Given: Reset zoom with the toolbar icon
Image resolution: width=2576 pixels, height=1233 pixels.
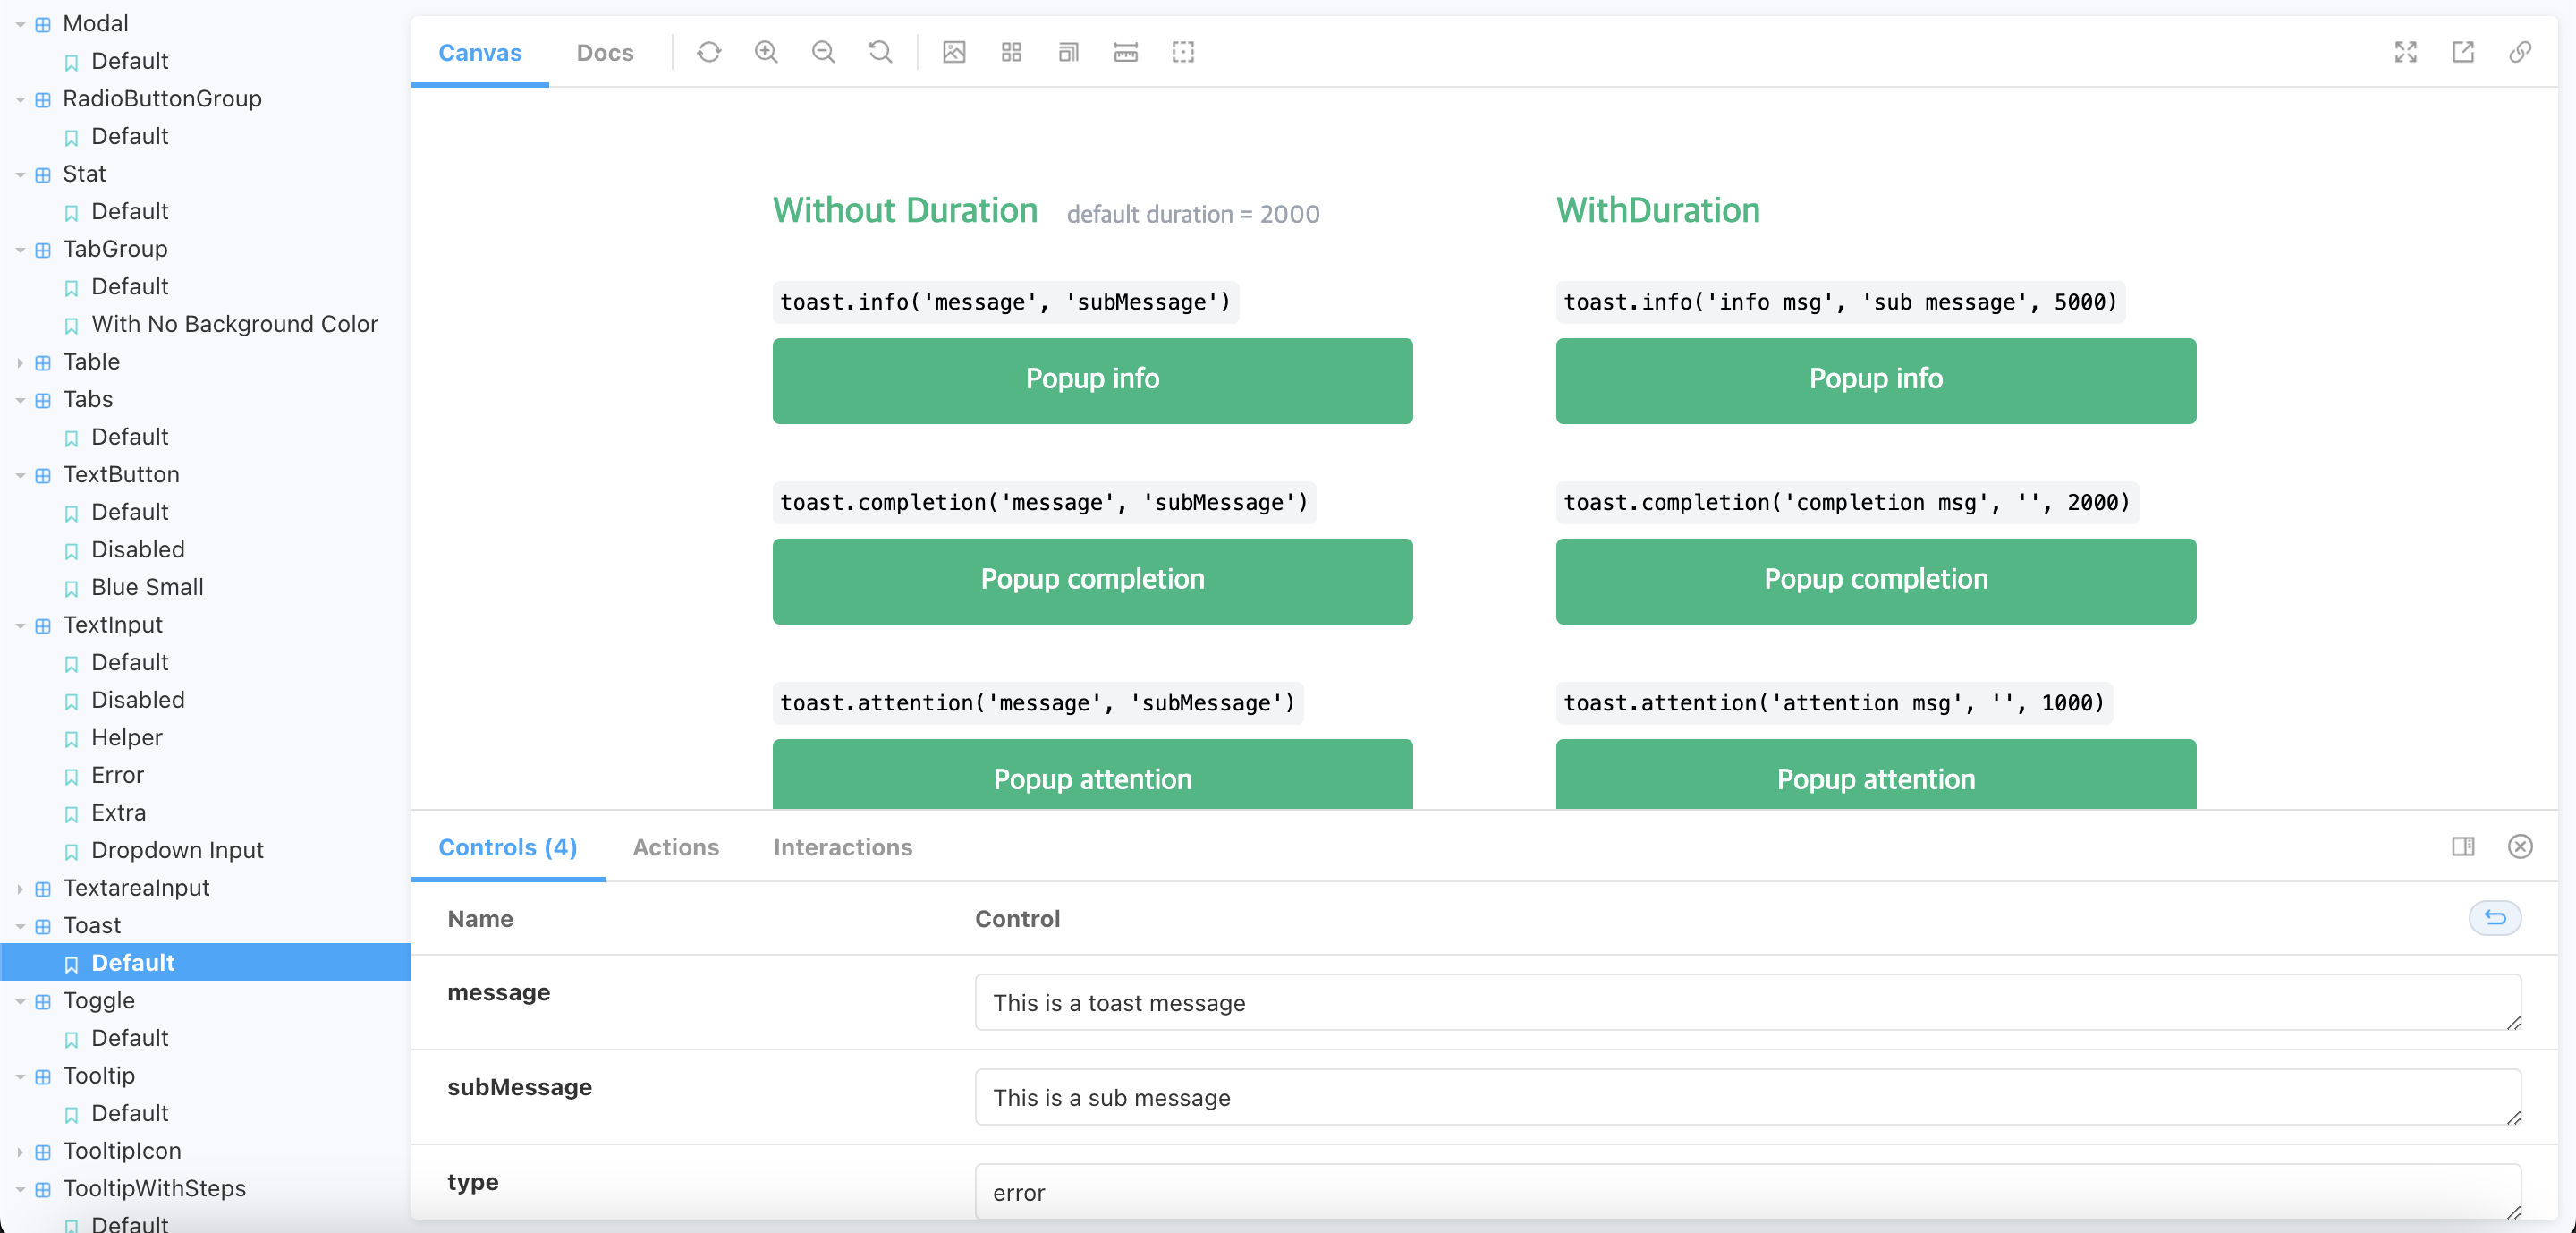Looking at the screenshot, I should (880, 52).
